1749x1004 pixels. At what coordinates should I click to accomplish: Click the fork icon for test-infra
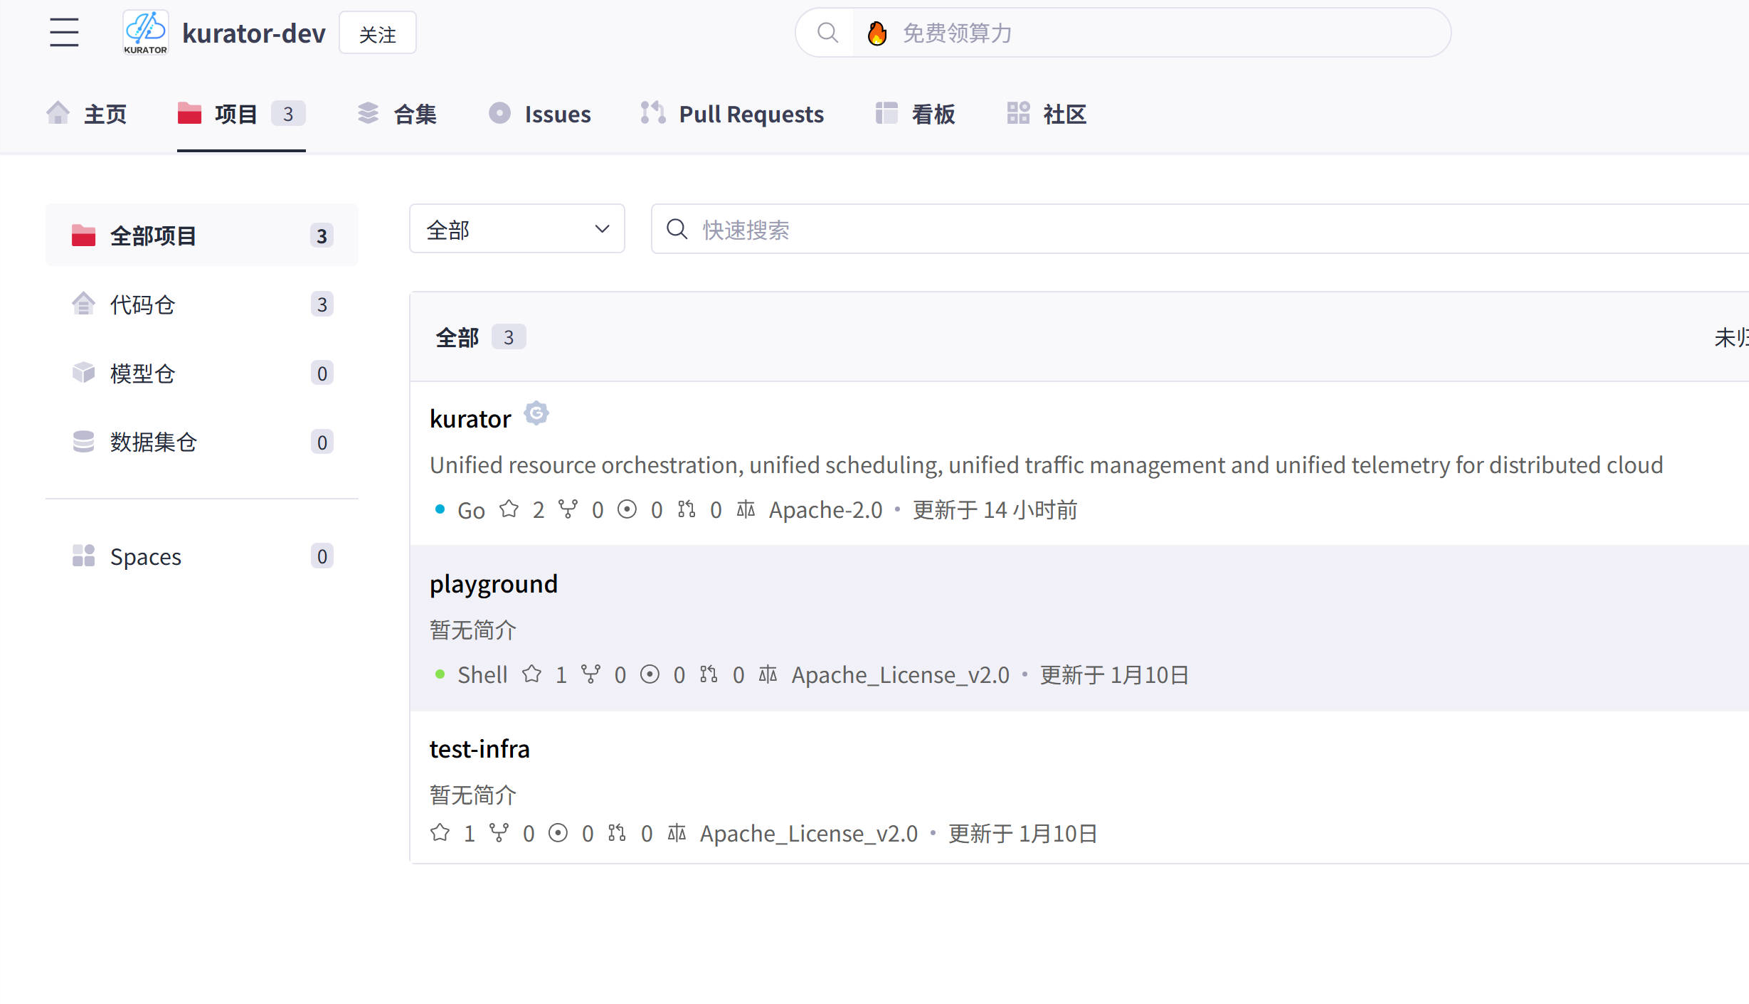tap(499, 832)
